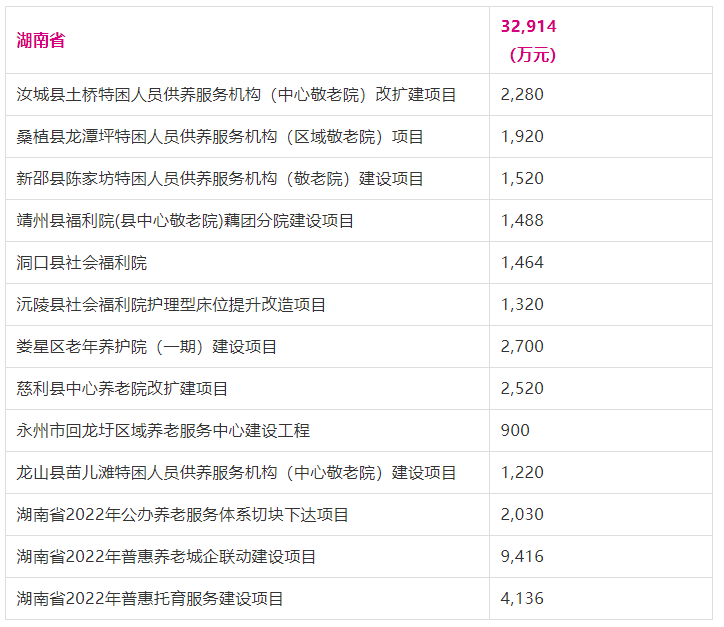The image size is (724, 627).
Task: Select the 龙山县苗儿滩 project name
Action: (237, 473)
